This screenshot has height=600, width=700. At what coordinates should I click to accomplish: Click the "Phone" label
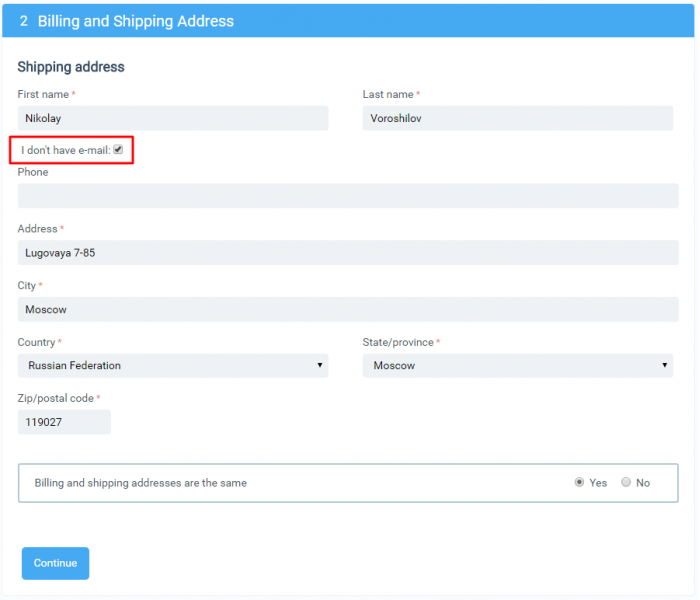point(33,172)
